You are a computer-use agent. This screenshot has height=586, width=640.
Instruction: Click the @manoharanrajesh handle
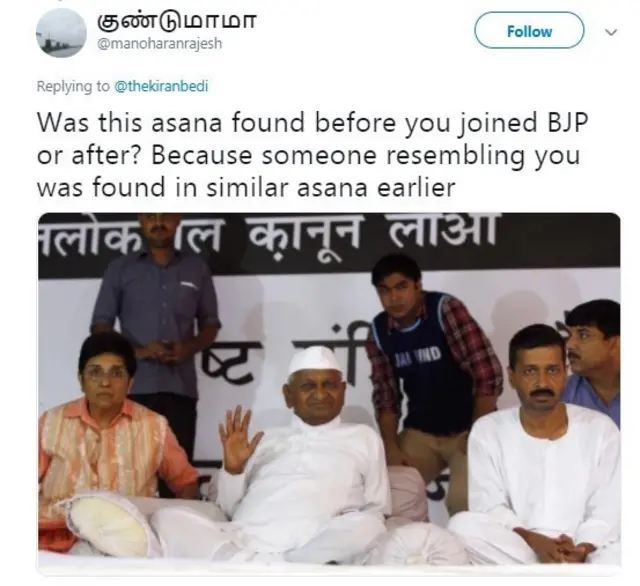click(159, 43)
